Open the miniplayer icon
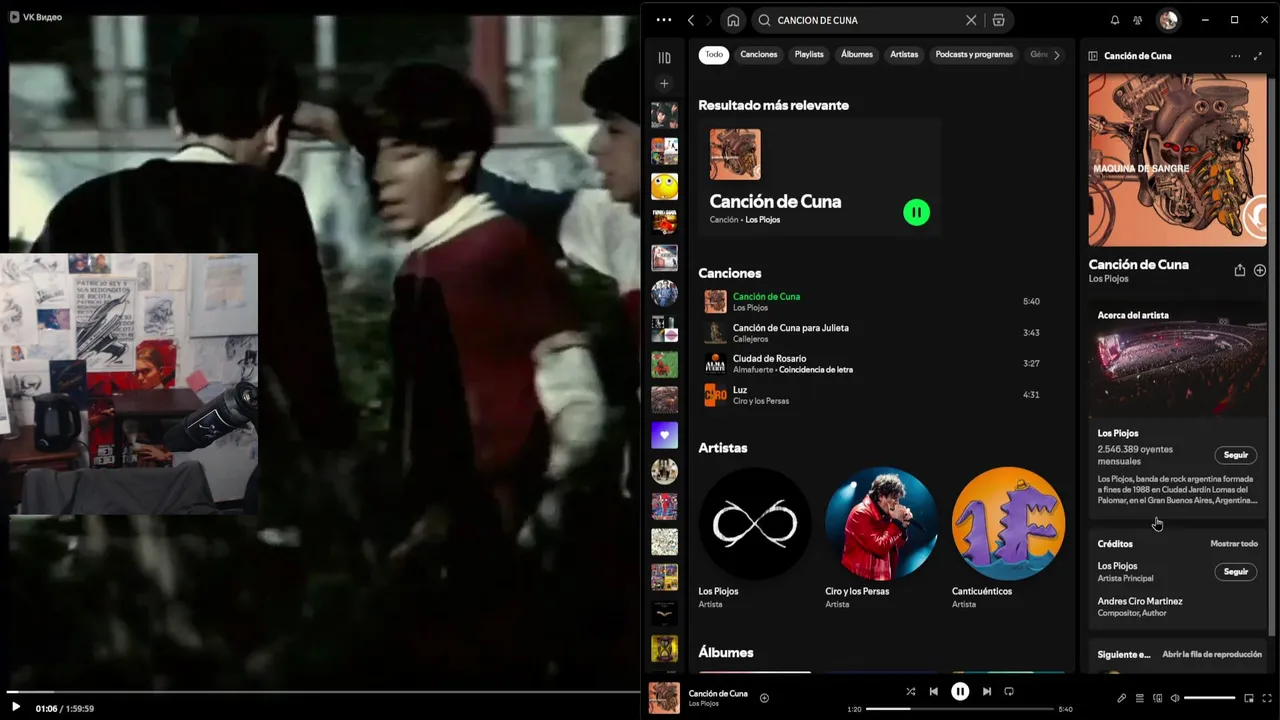The width and height of the screenshot is (1280, 720). (1249, 698)
